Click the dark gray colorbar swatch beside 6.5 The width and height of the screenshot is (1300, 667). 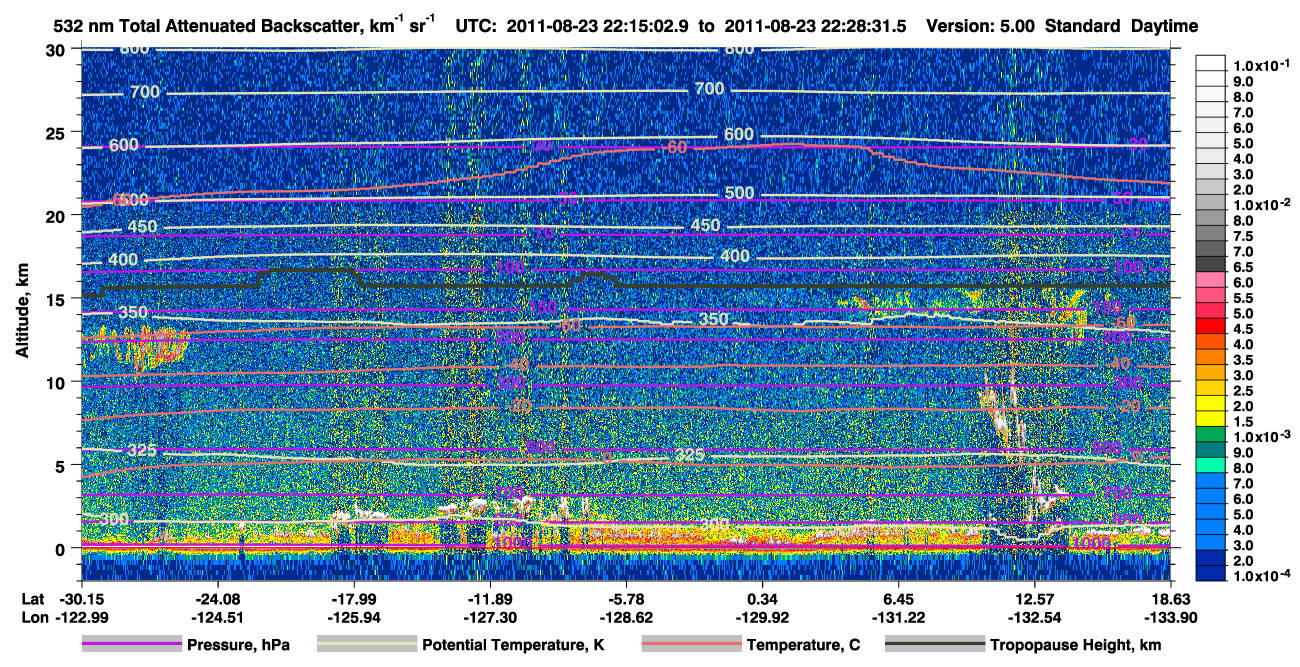[x=1212, y=263]
